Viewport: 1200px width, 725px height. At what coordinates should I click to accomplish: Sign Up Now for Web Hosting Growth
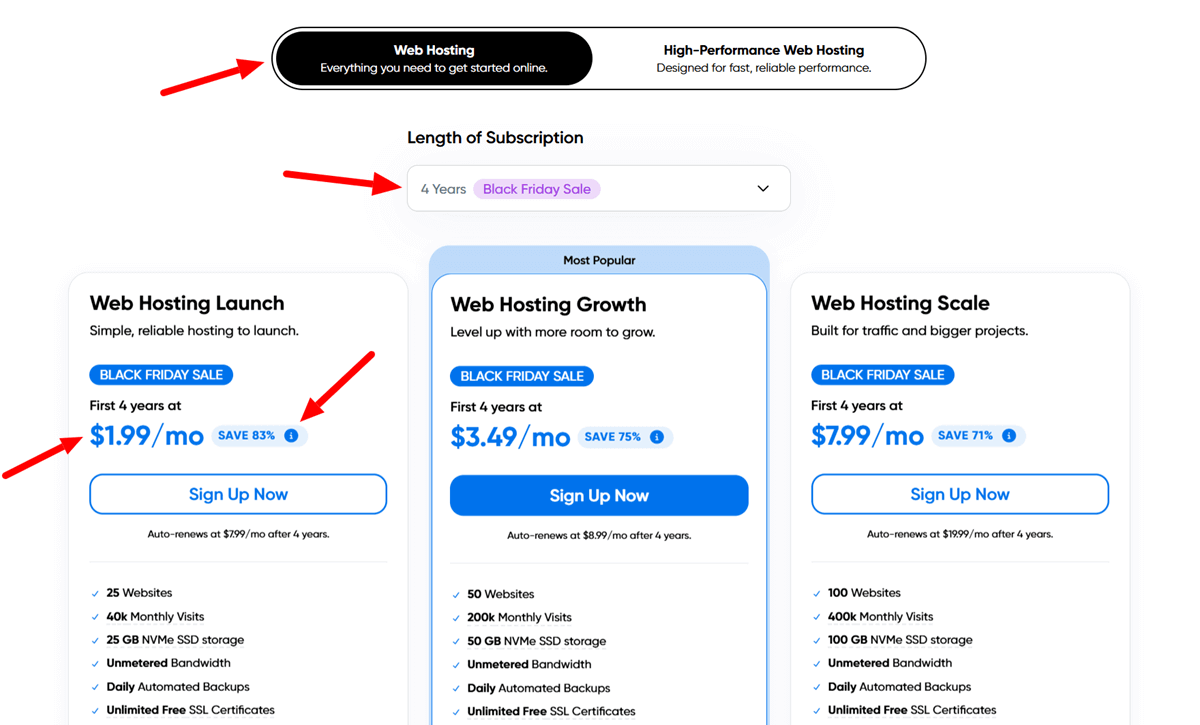coord(599,495)
